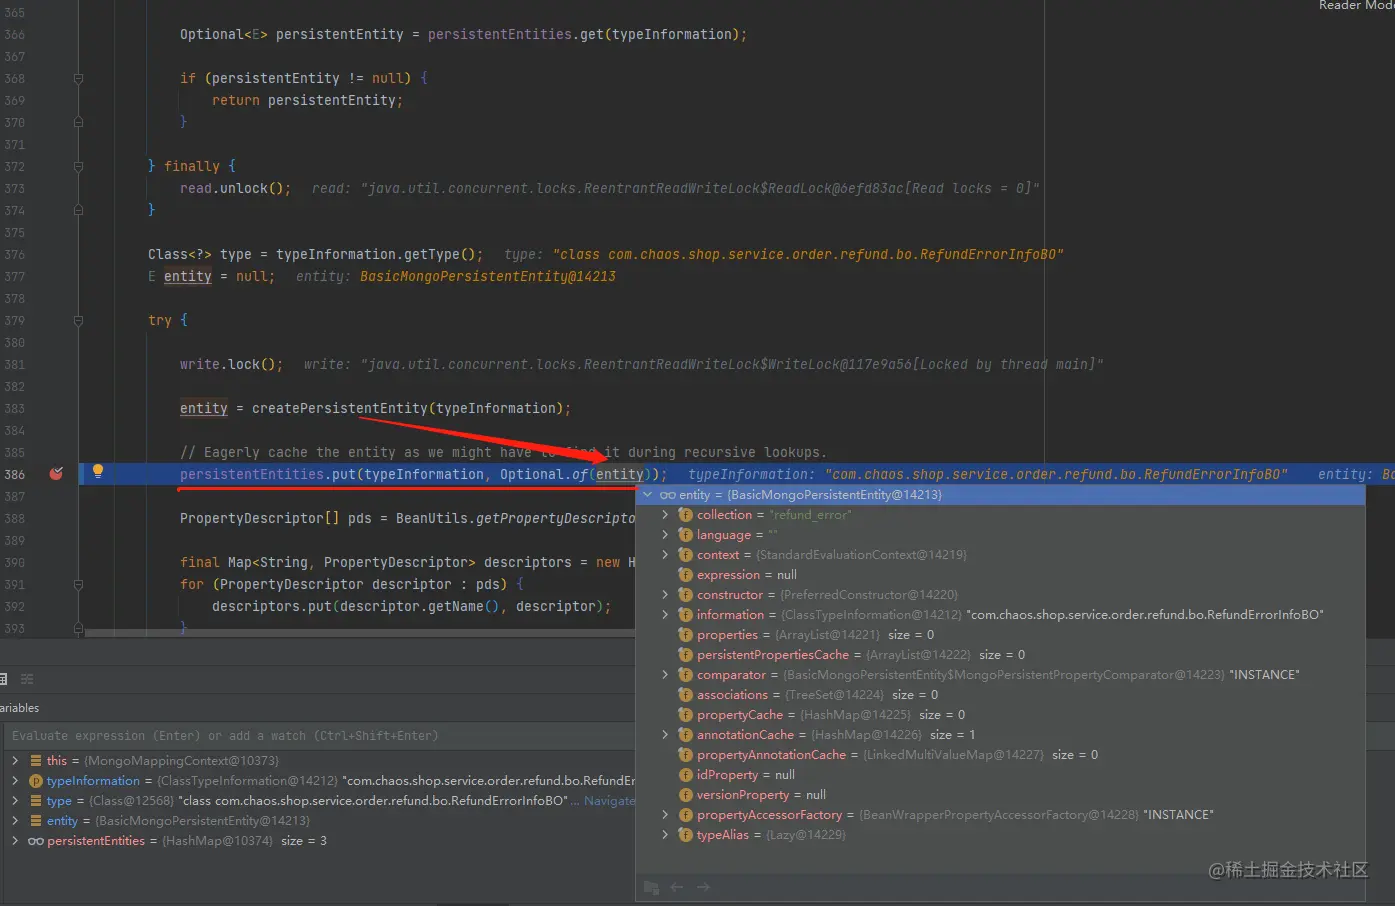Click 'persistentEntities' on line 386
The image size is (1395, 906).
click(252, 474)
